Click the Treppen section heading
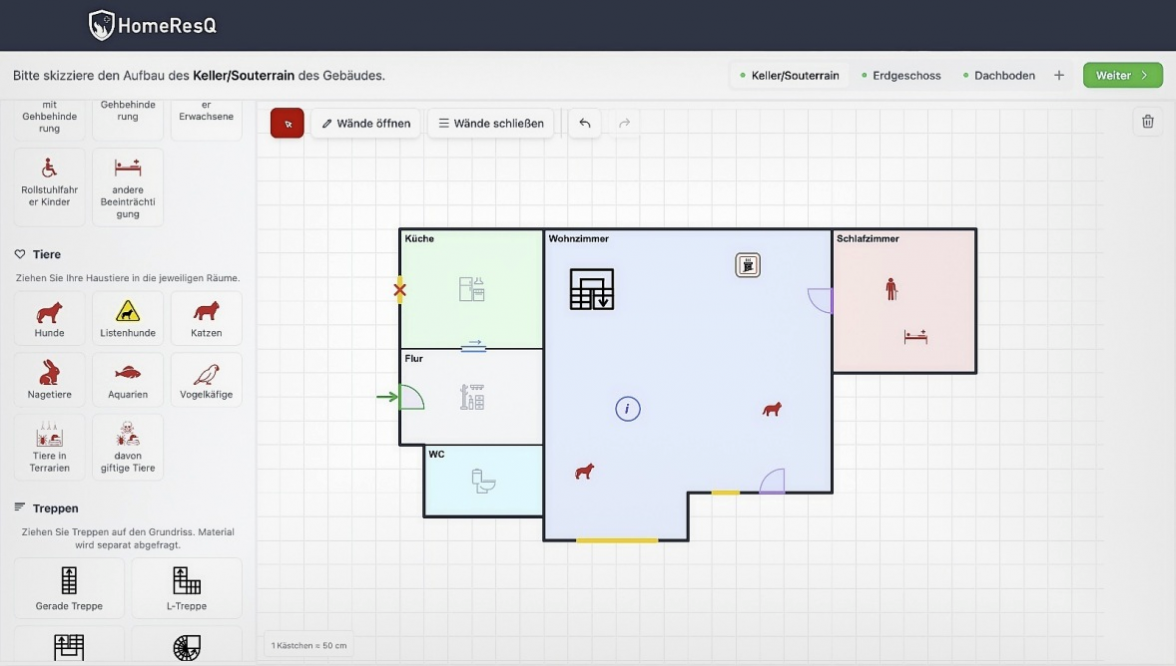The image size is (1176, 666). tap(56, 508)
